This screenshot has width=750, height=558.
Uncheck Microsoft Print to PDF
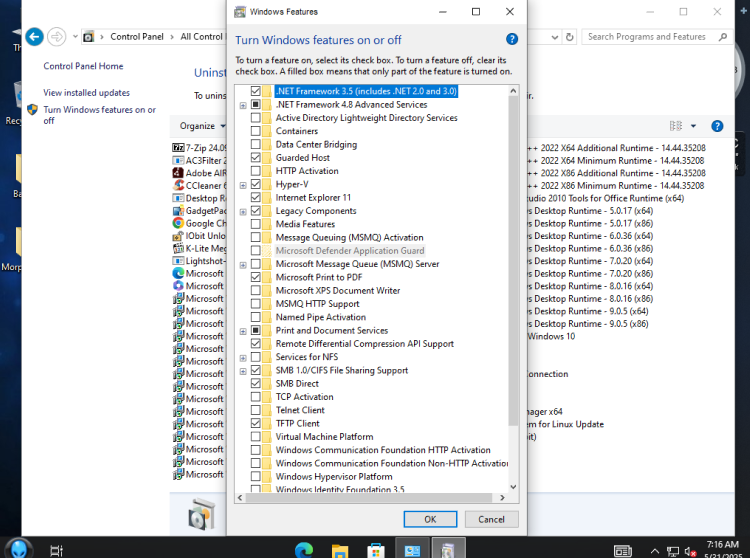(x=255, y=277)
